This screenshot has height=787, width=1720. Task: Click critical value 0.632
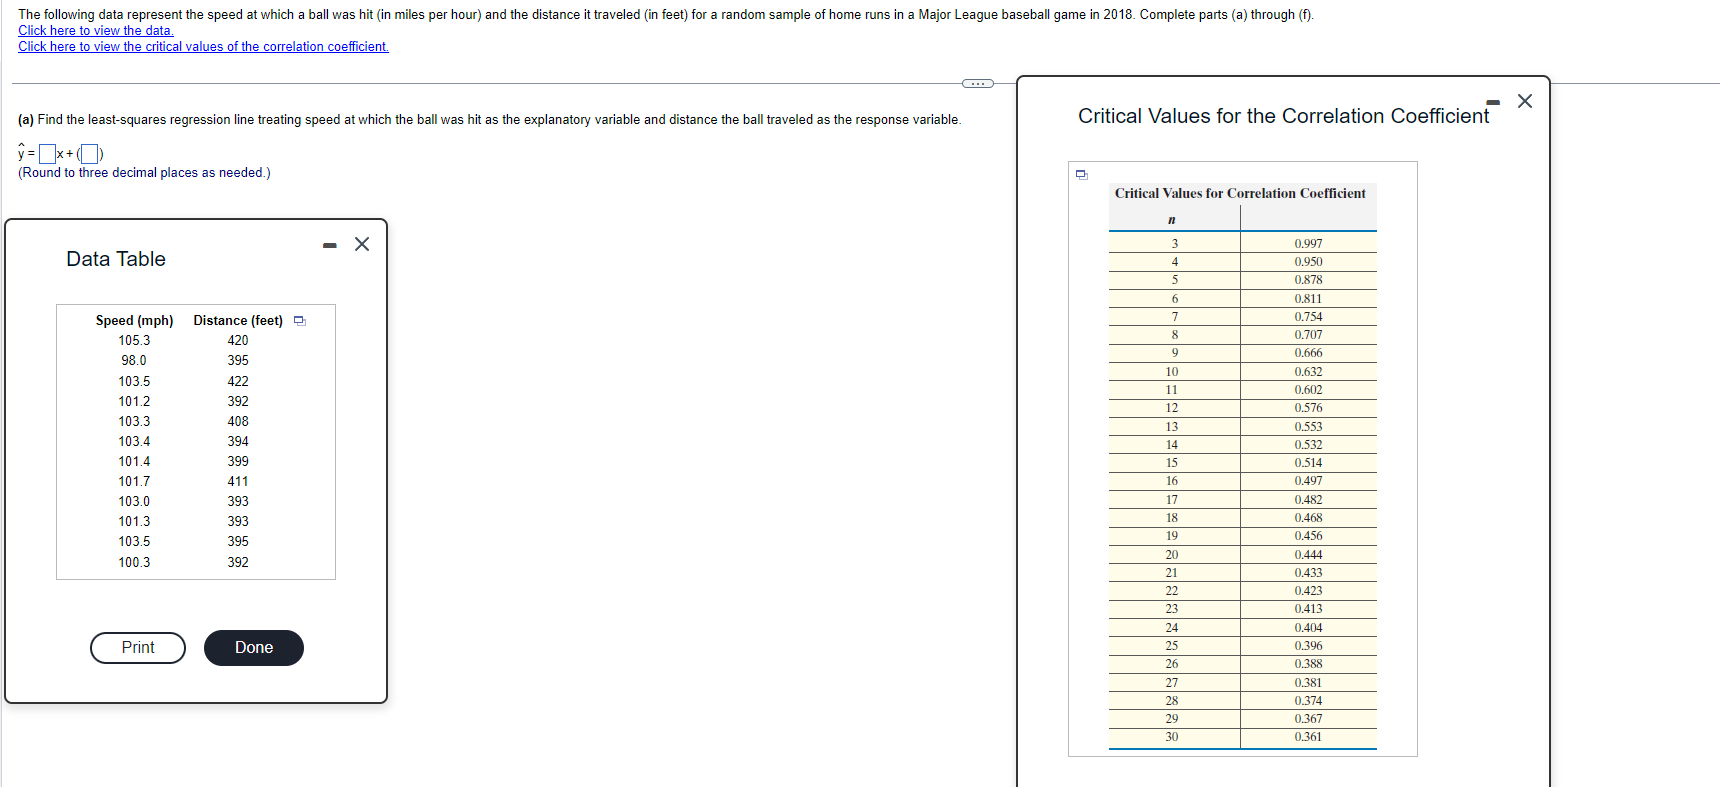tap(1308, 372)
